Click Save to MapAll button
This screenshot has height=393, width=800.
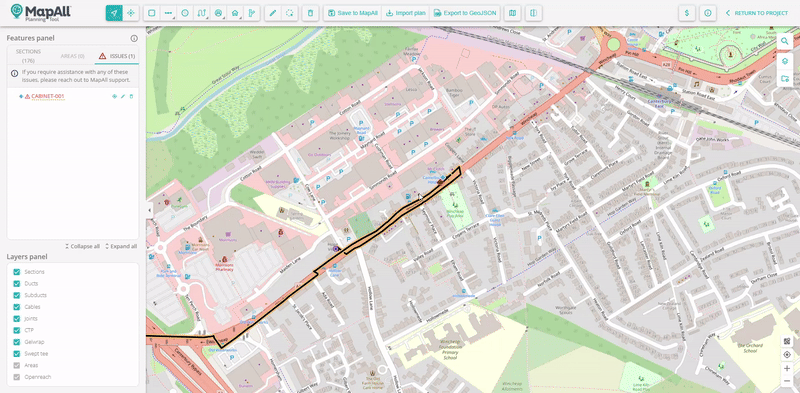pos(353,13)
